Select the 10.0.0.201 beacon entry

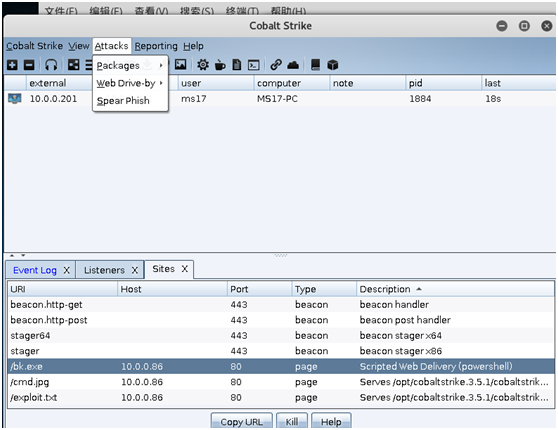pos(280,99)
